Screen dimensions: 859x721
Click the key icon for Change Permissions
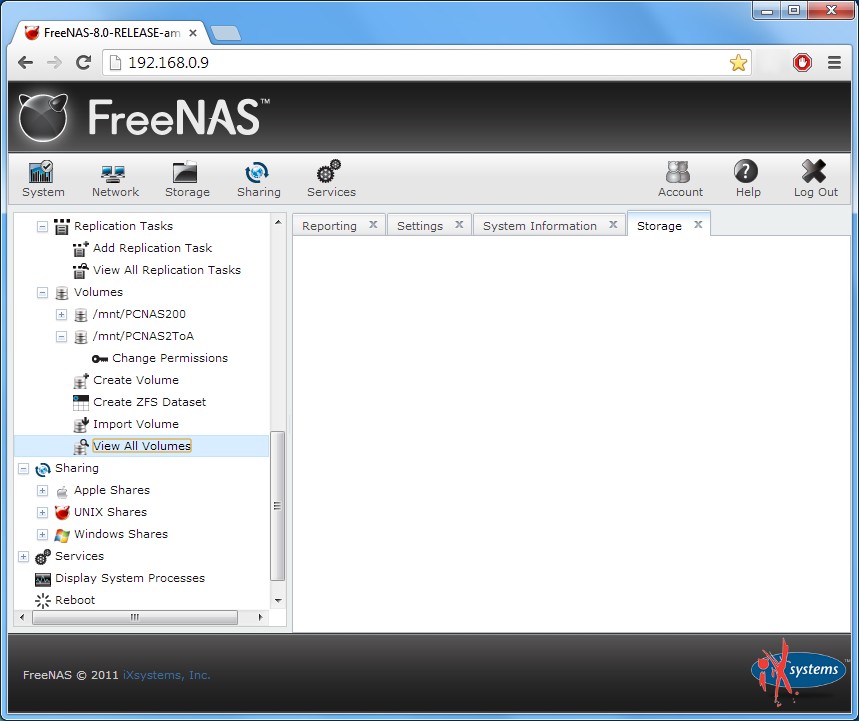(x=100, y=359)
